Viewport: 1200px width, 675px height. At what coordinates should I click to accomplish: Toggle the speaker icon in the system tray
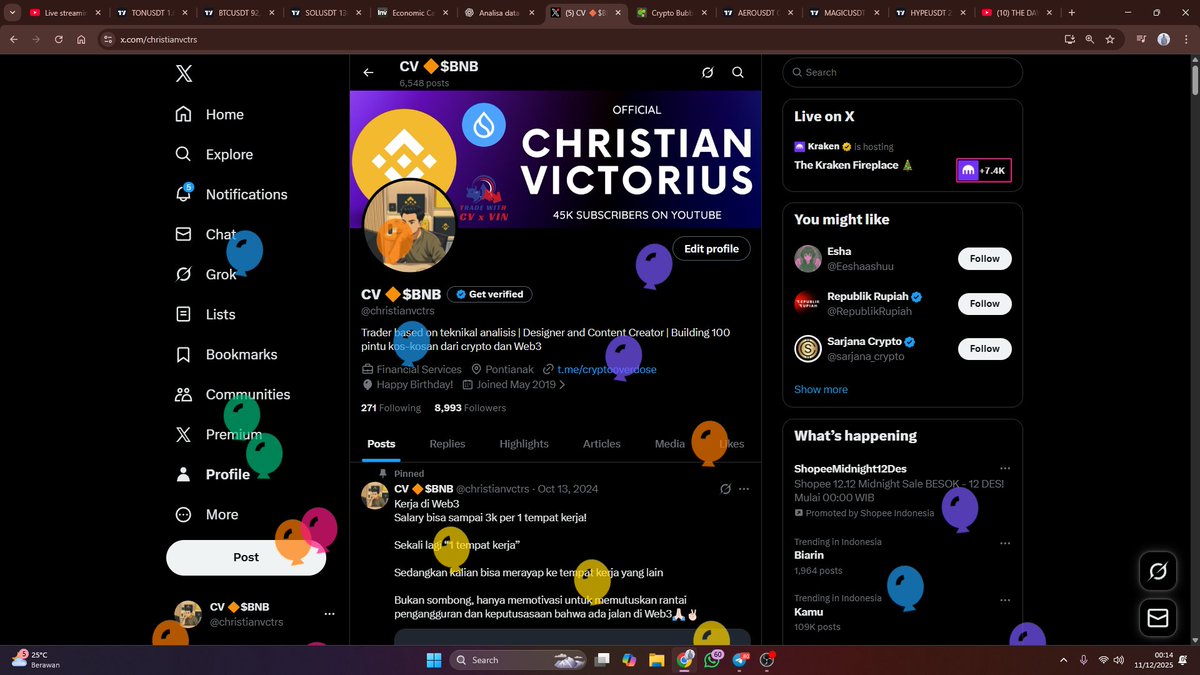[x=1118, y=660]
